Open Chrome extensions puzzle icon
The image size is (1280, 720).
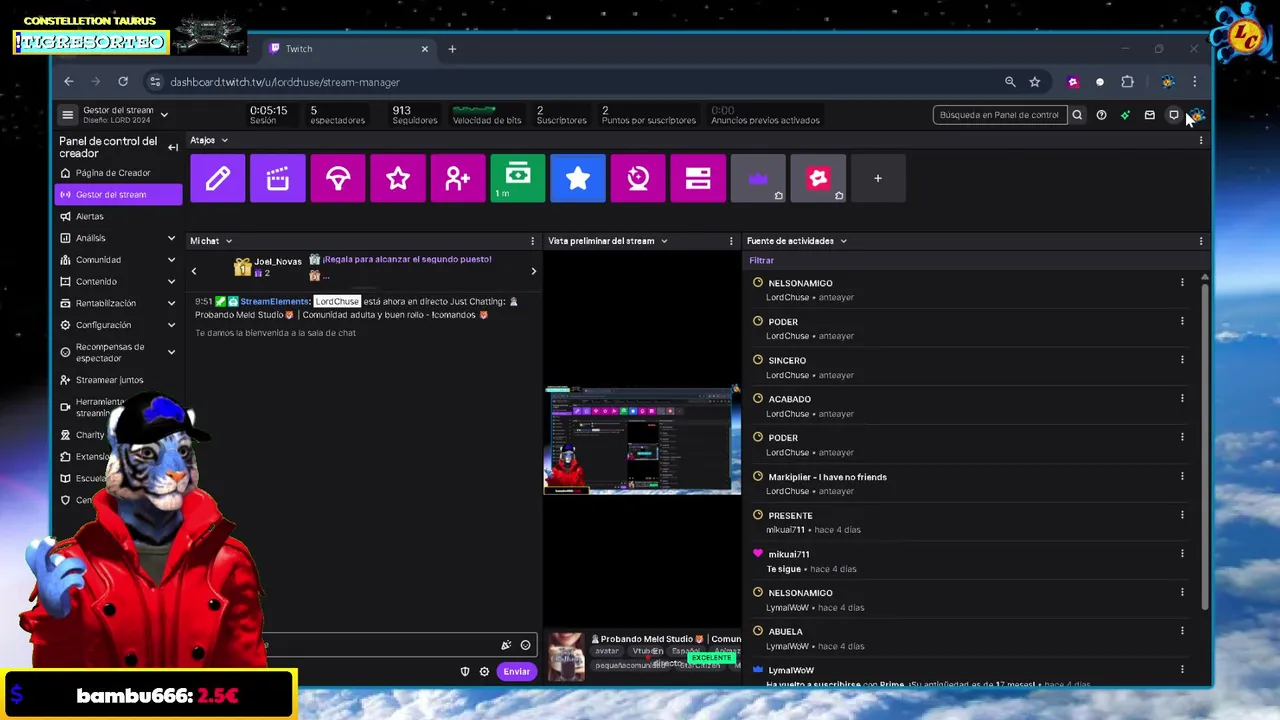(1127, 82)
